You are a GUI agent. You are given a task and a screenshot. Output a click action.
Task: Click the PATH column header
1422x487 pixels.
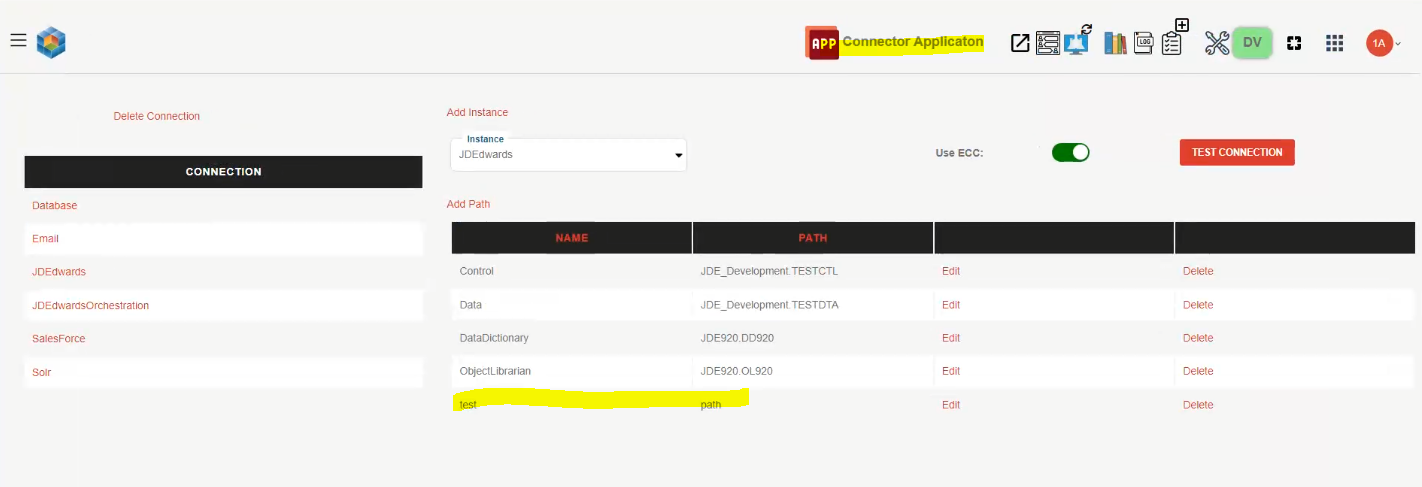[813, 238]
